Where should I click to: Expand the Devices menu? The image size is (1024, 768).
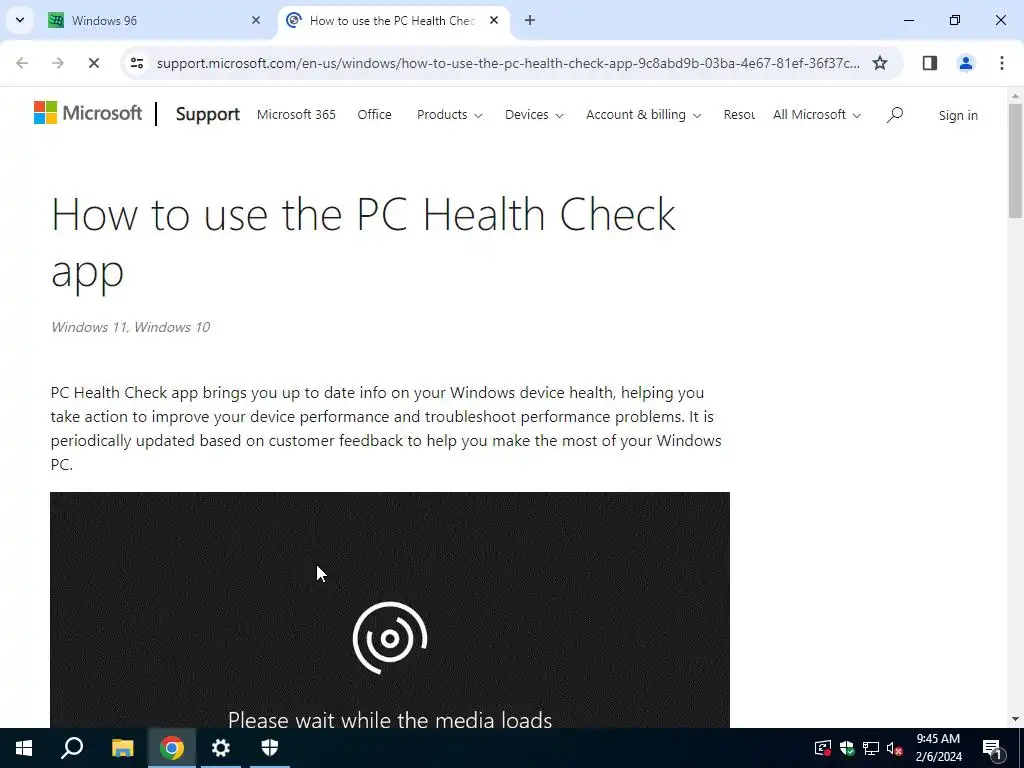pos(534,115)
